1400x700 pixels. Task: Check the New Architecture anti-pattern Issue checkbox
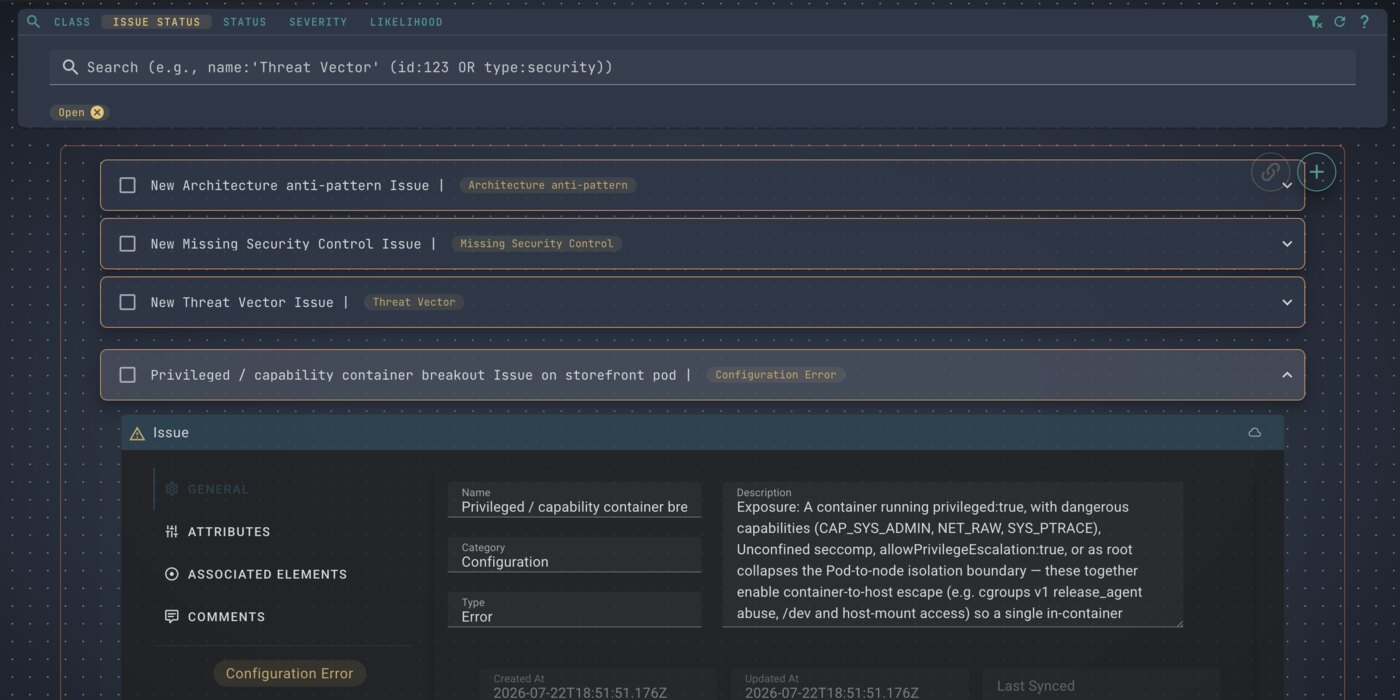127,185
